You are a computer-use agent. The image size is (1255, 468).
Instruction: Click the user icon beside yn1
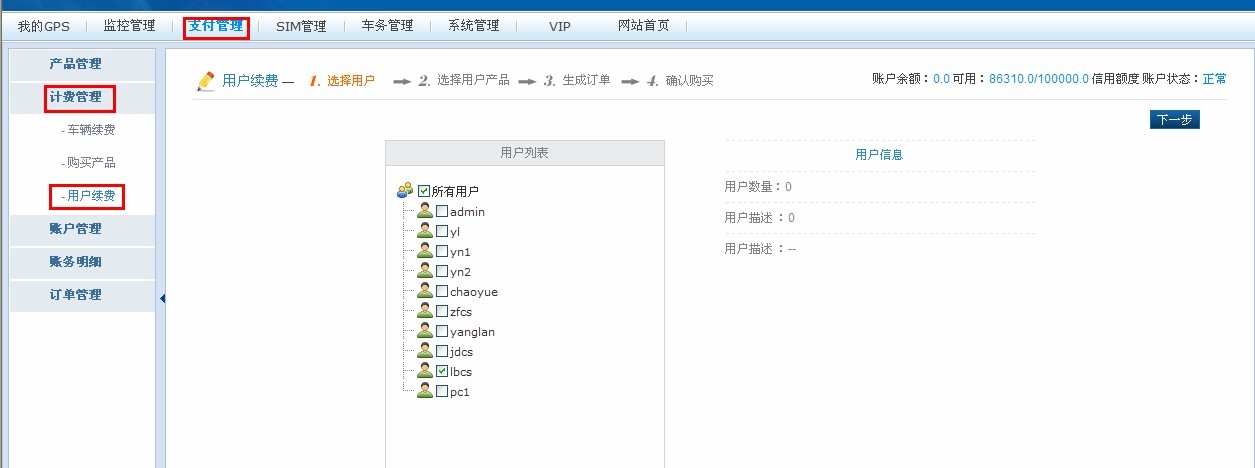coord(425,251)
